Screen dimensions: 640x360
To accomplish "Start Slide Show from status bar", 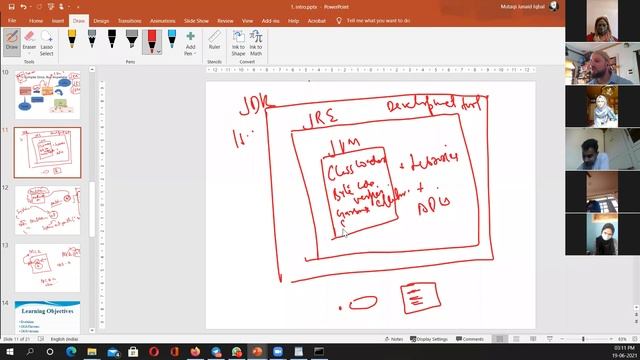I will click(x=550, y=339).
